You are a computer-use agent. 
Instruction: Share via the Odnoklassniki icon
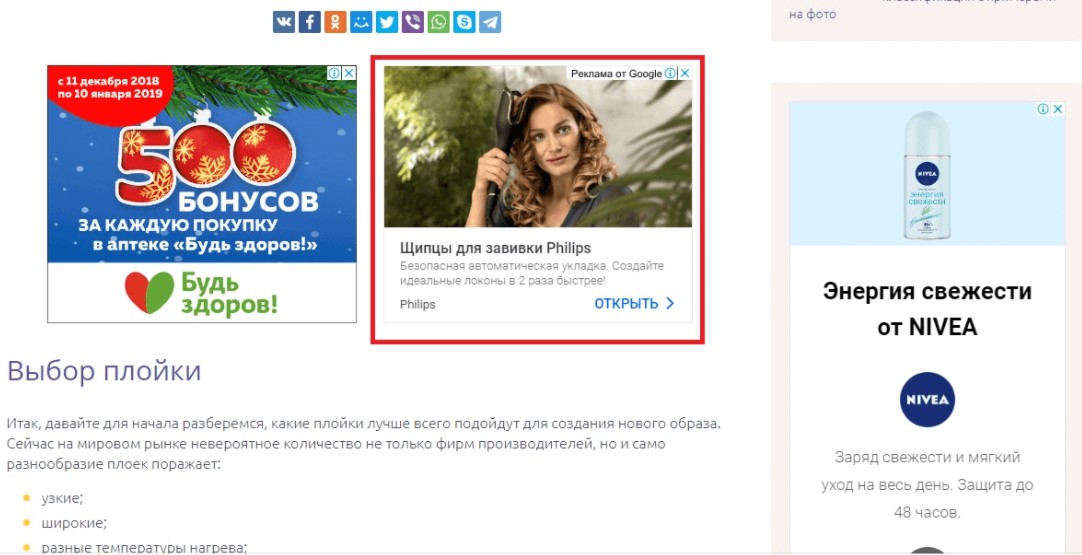point(335,22)
